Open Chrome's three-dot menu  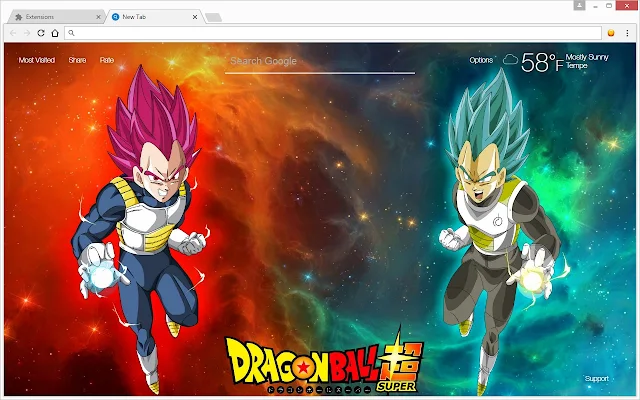click(x=627, y=33)
